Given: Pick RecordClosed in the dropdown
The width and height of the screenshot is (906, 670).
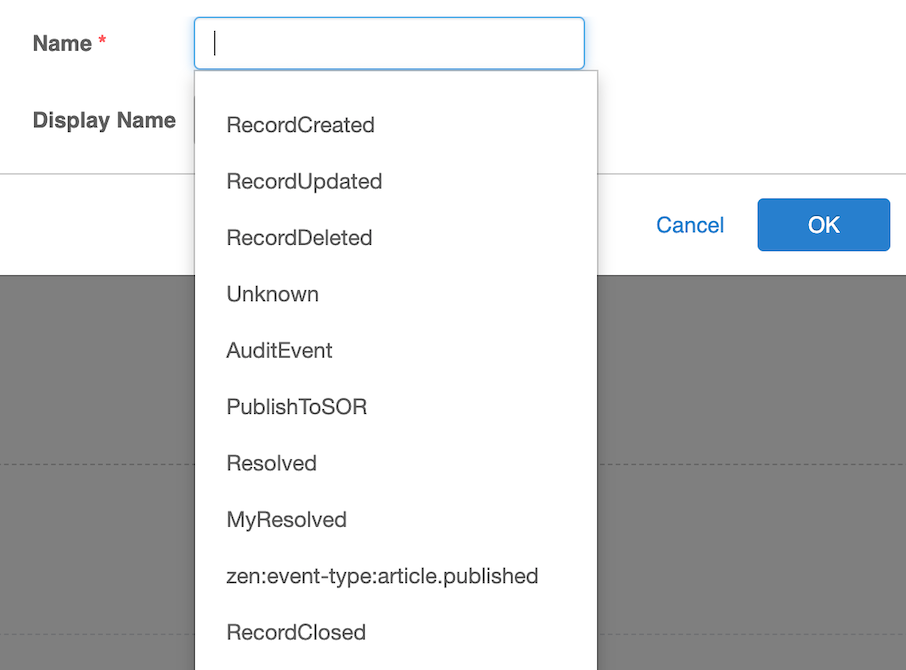Looking at the screenshot, I should point(396,632).
